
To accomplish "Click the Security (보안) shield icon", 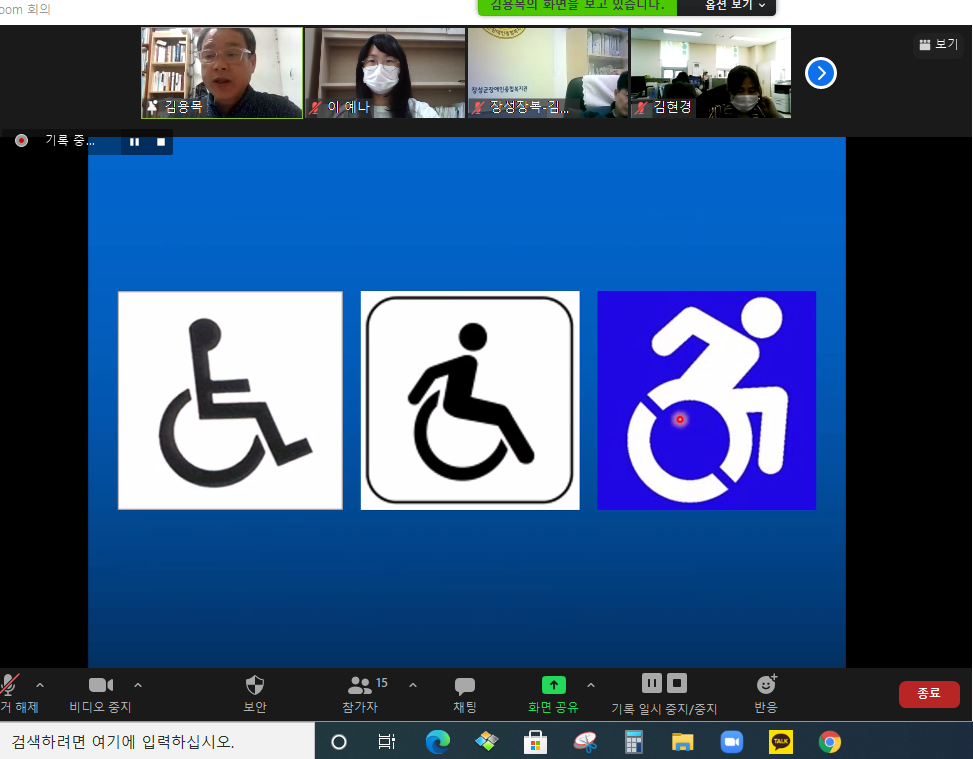I will pos(255,685).
